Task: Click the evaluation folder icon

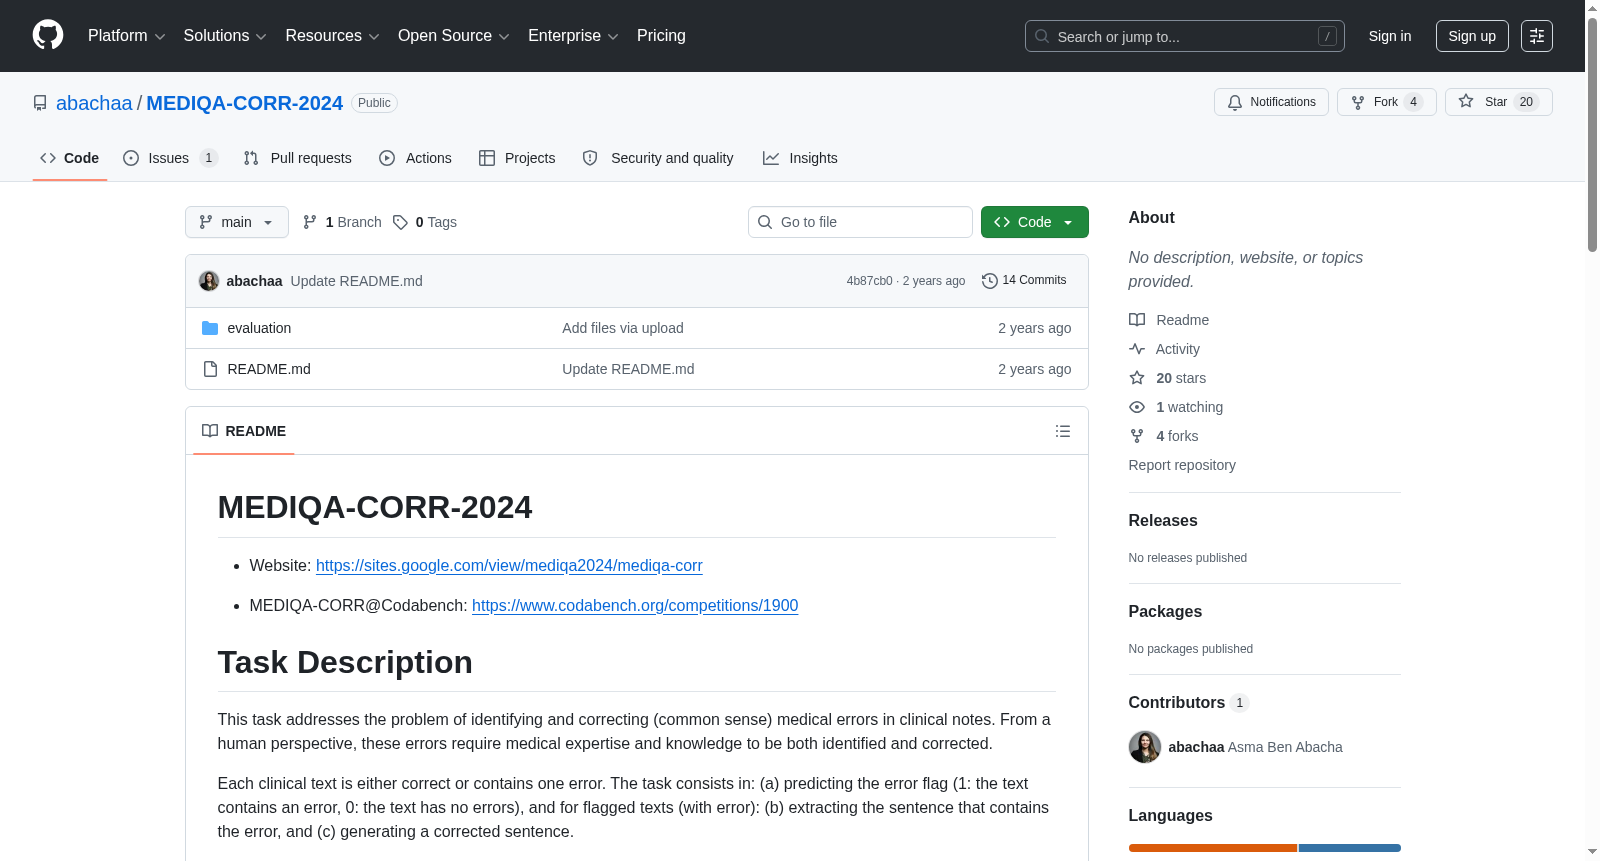Action: click(x=210, y=328)
